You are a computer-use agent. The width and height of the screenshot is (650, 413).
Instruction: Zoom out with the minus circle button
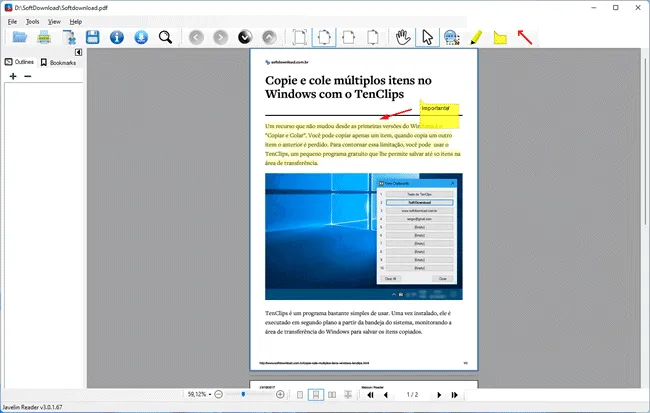pos(218,394)
